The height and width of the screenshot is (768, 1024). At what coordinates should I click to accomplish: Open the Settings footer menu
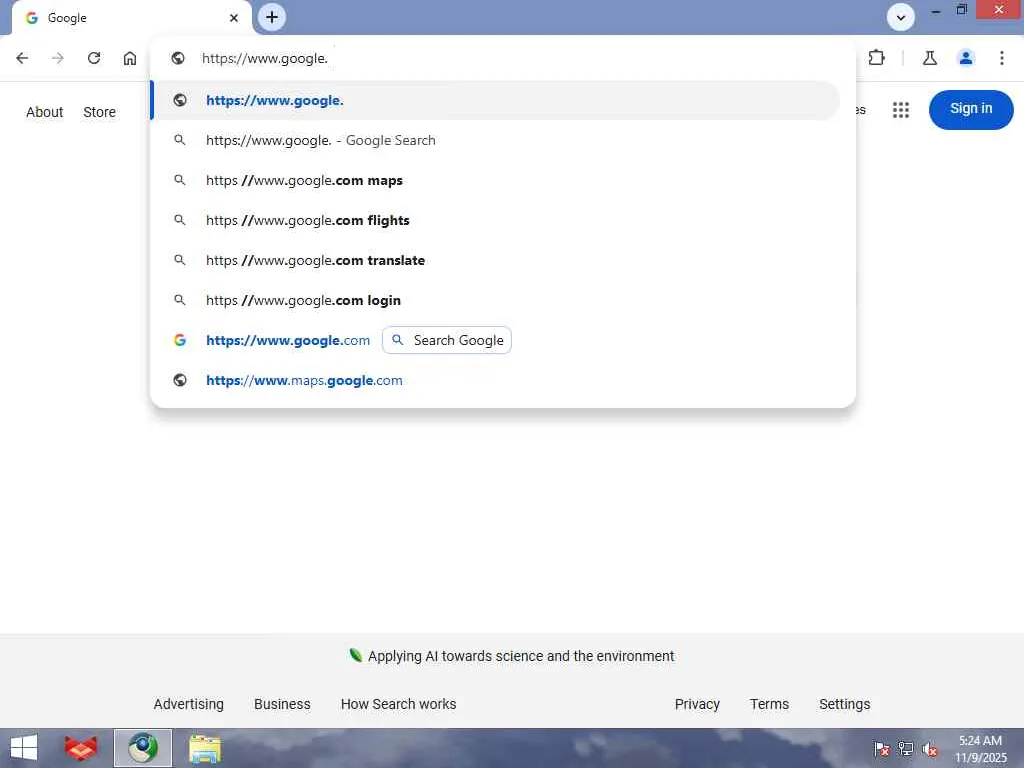(x=844, y=704)
